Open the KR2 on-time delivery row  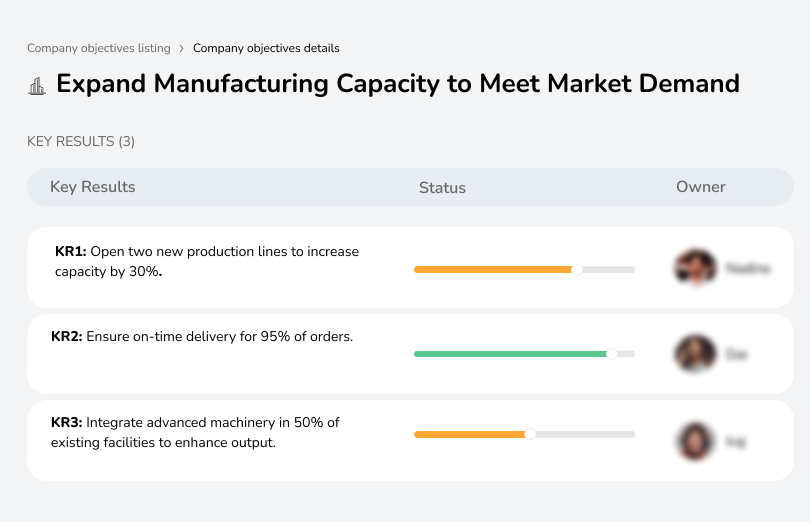tap(202, 337)
